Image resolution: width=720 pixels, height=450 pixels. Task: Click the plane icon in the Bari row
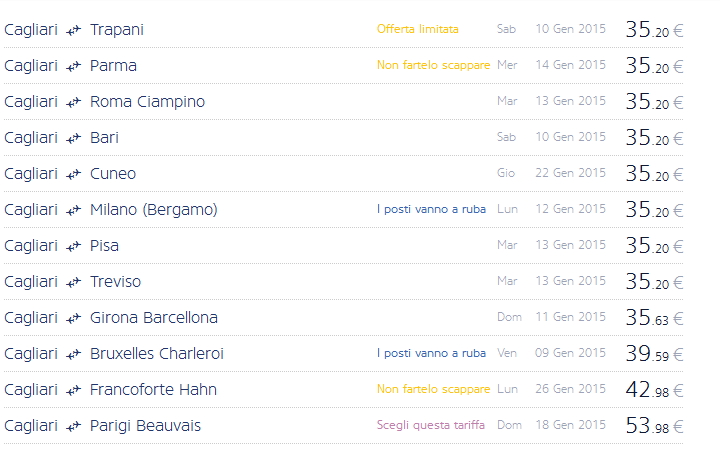pyautogui.click(x=74, y=138)
